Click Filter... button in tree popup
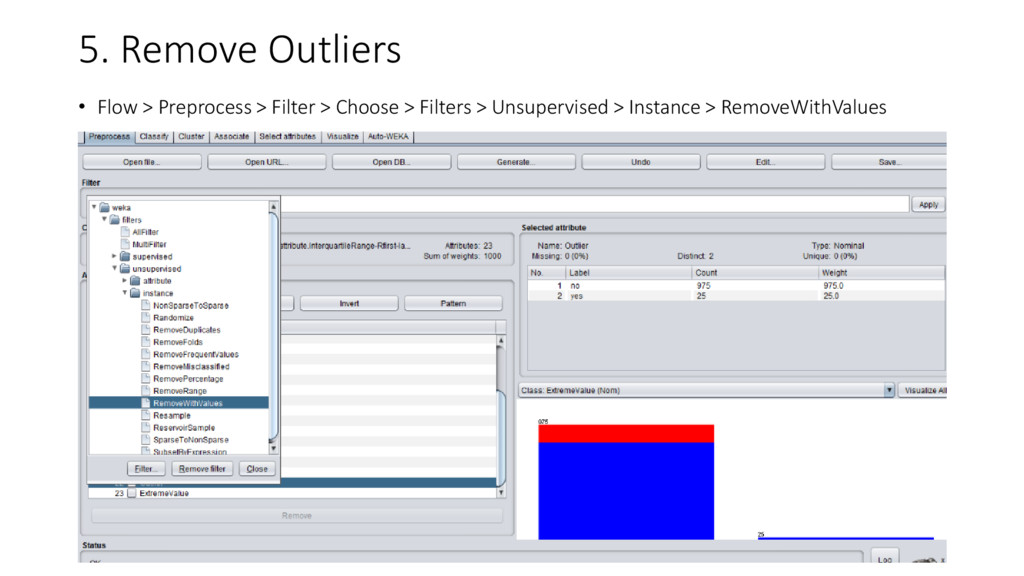Image resolution: width=1024 pixels, height=576 pixels. click(x=146, y=469)
